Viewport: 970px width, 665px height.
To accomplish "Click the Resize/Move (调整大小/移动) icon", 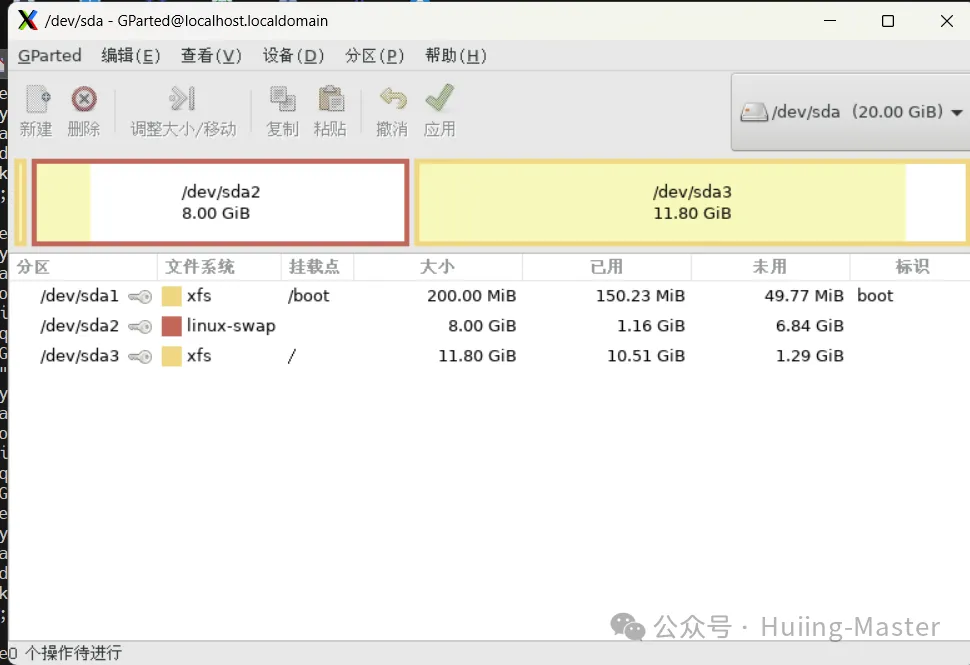I will click(x=182, y=98).
